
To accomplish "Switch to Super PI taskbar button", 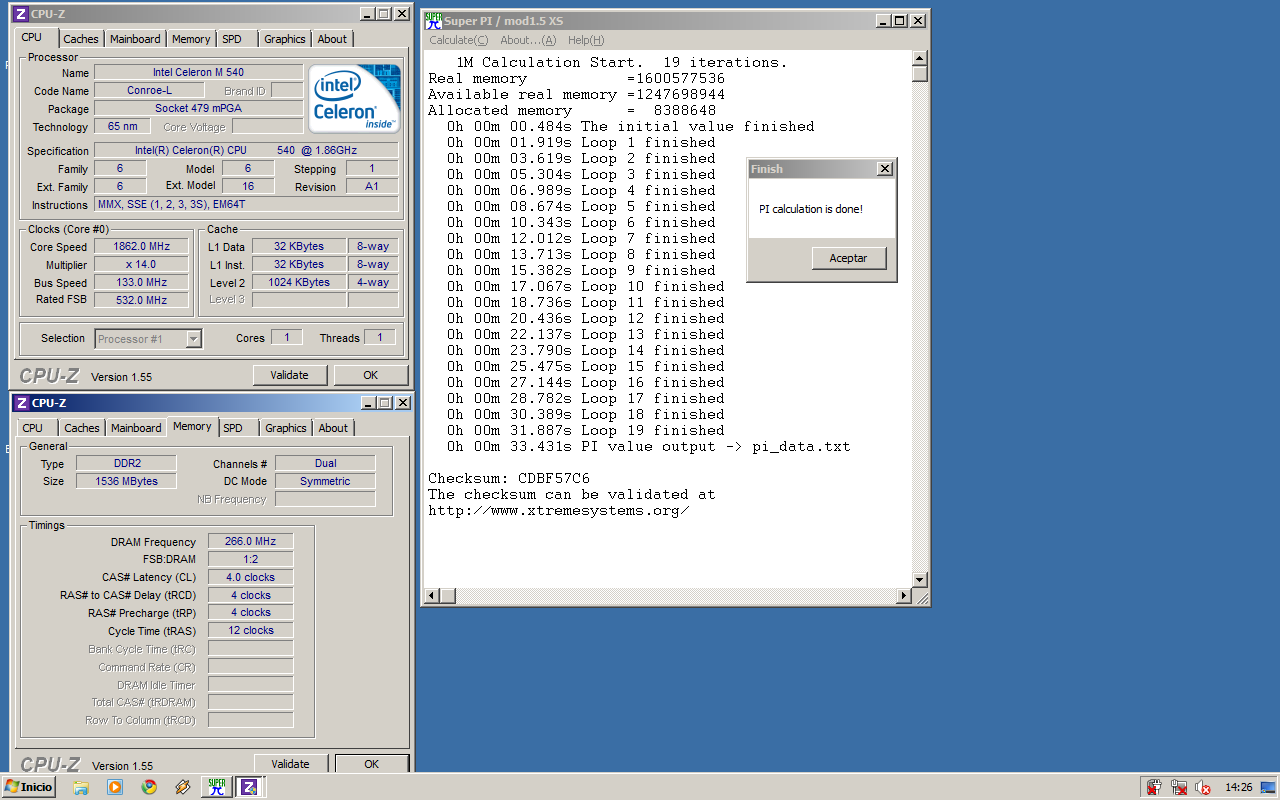I will (216, 787).
